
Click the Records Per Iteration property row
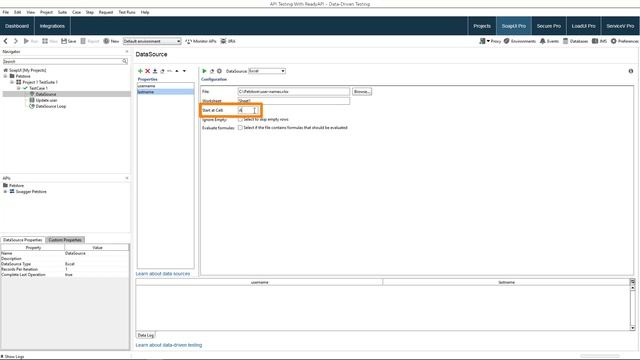click(x=65, y=269)
